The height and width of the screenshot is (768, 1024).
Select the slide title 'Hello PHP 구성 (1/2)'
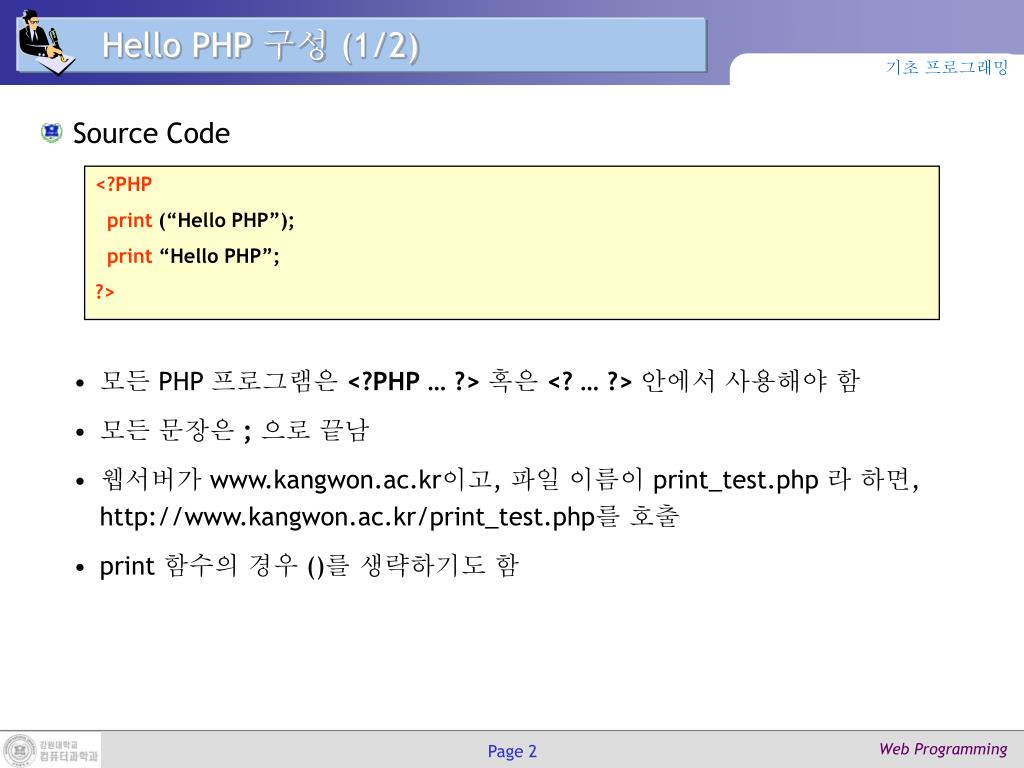[x=260, y=46]
